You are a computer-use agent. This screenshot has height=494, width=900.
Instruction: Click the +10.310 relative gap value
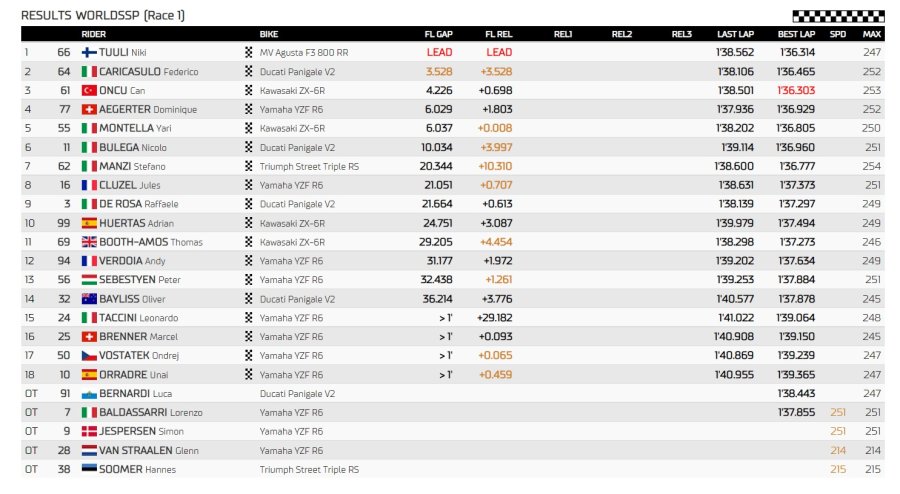coord(495,166)
